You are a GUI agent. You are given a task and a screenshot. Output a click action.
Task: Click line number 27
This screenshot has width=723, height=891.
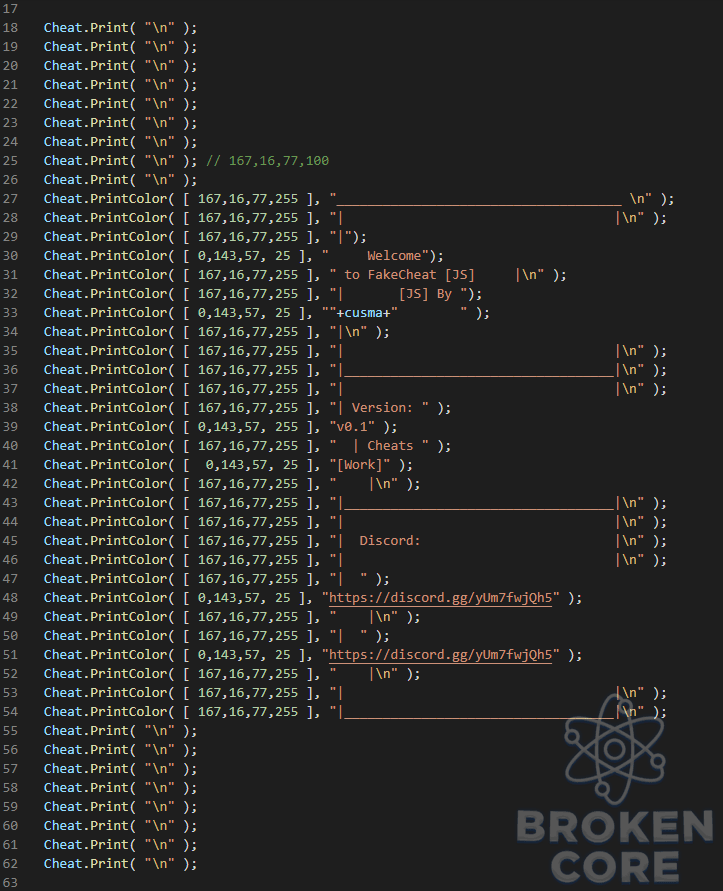10,199
